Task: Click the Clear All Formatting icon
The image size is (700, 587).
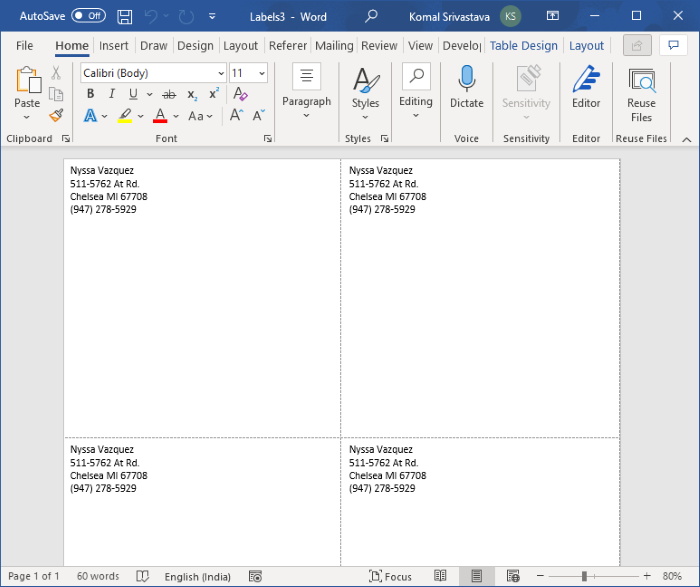Action: click(x=240, y=94)
